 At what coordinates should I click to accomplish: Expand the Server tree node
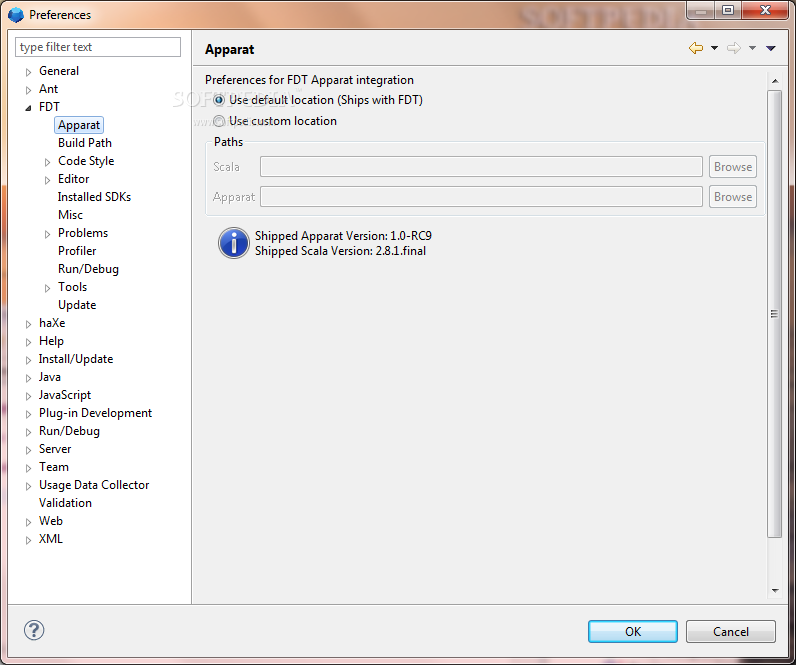[x=28, y=450]
